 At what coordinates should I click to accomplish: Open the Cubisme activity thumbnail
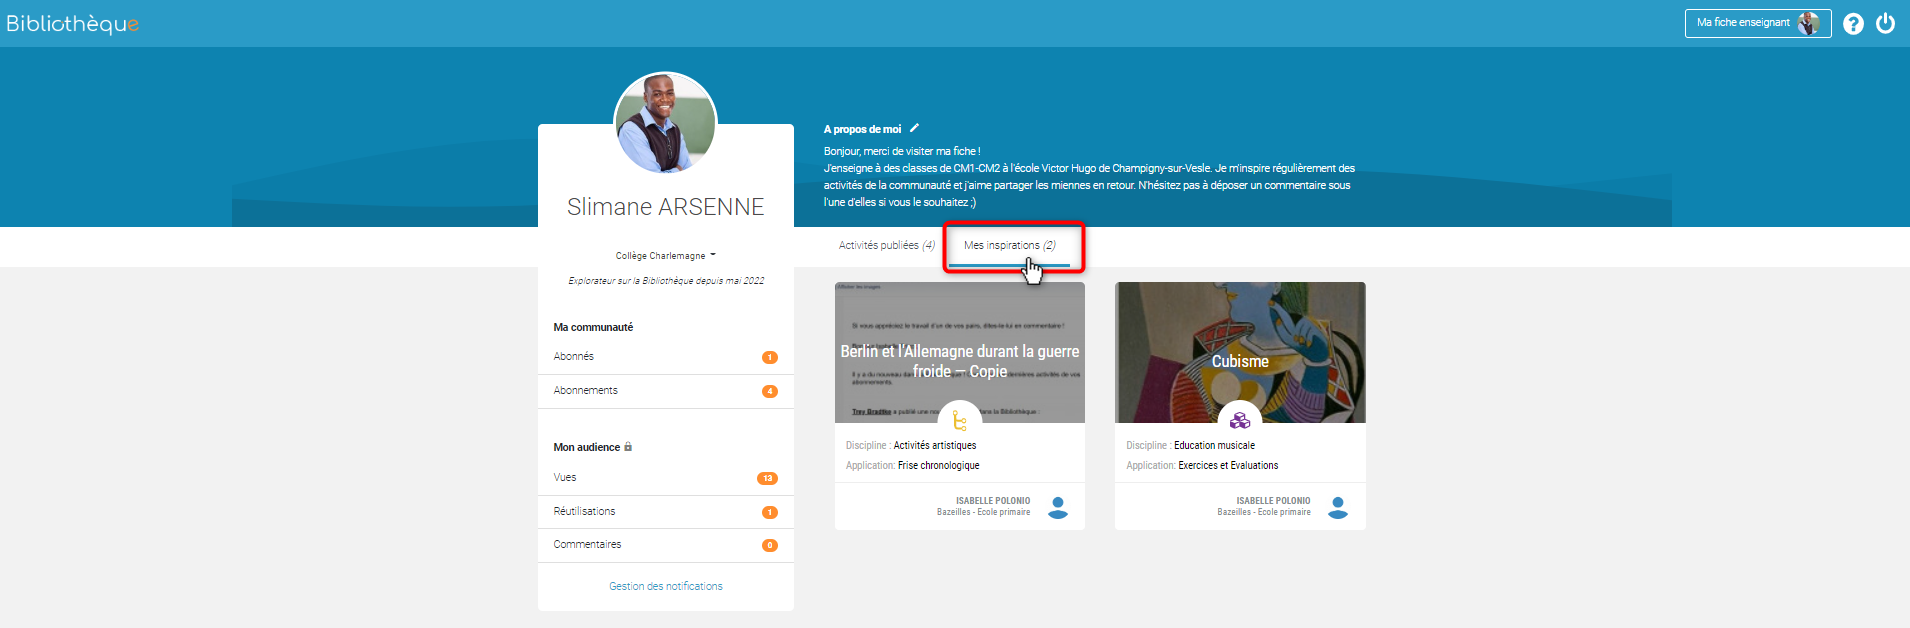(x=1240, y=352)
